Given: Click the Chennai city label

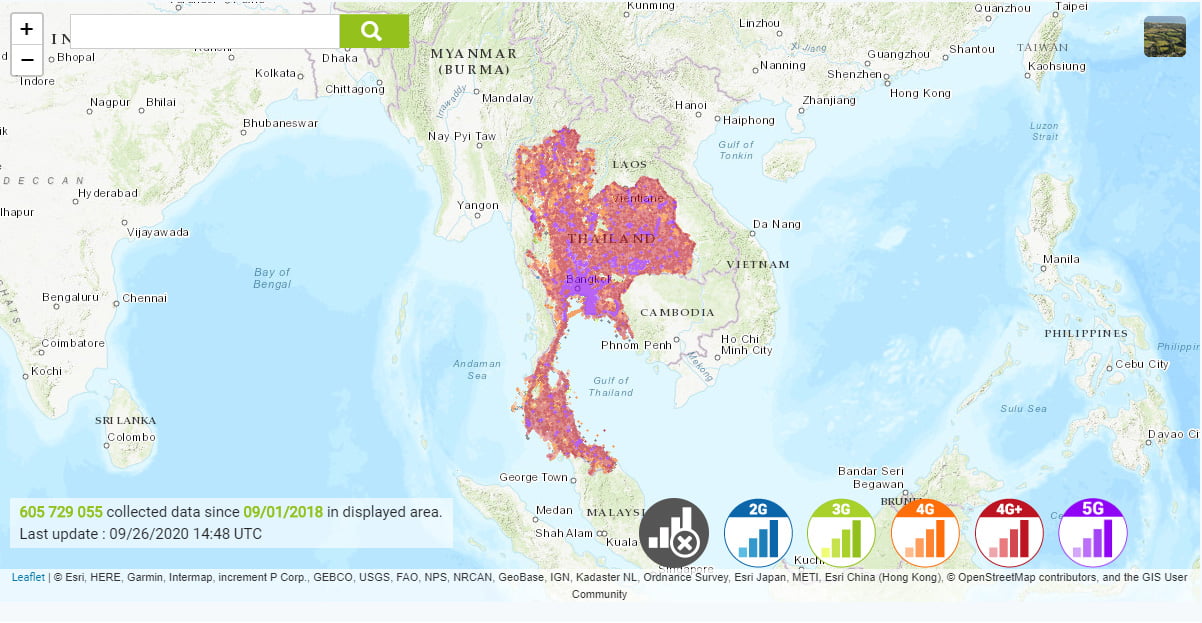Looking at the screenshot, I should [144, 298].
